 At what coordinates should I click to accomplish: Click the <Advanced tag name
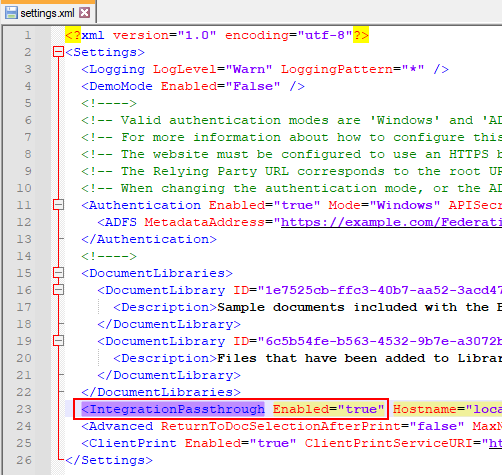[117, 426]
